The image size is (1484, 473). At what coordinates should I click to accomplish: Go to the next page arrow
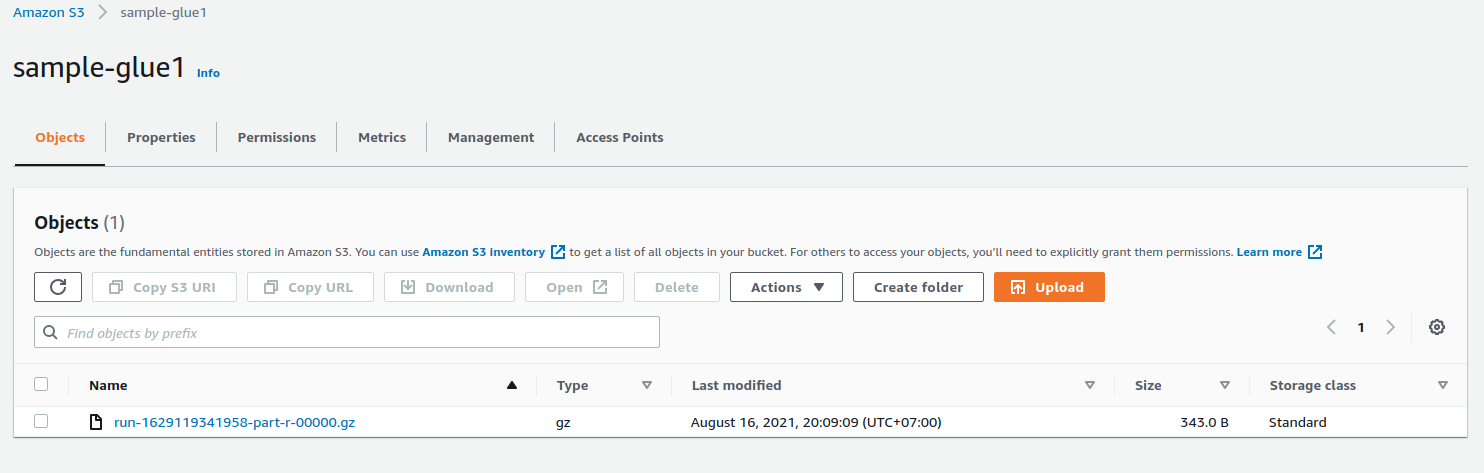[x=1390, y=327]
